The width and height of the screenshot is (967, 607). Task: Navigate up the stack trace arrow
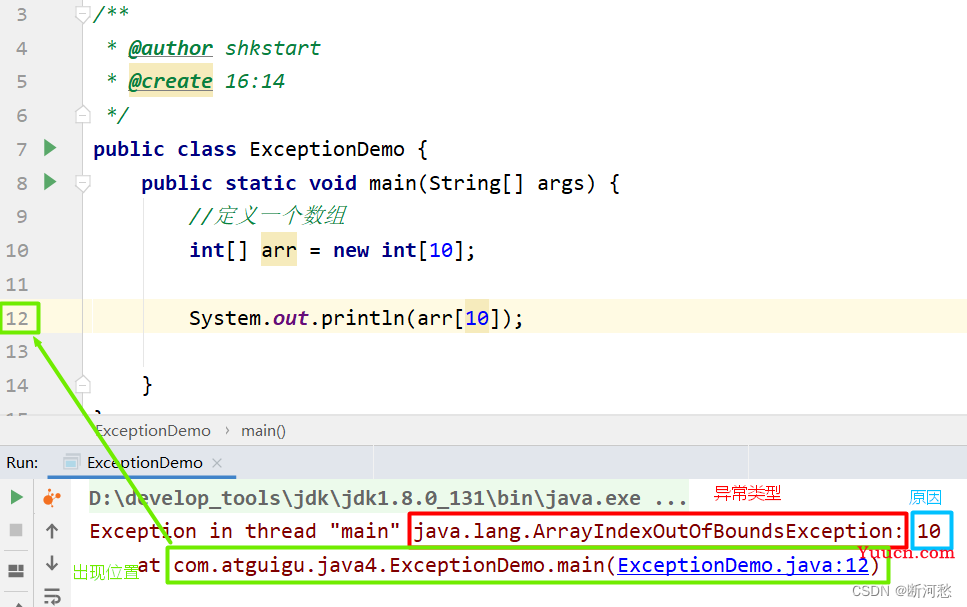(x=52, y=531)
